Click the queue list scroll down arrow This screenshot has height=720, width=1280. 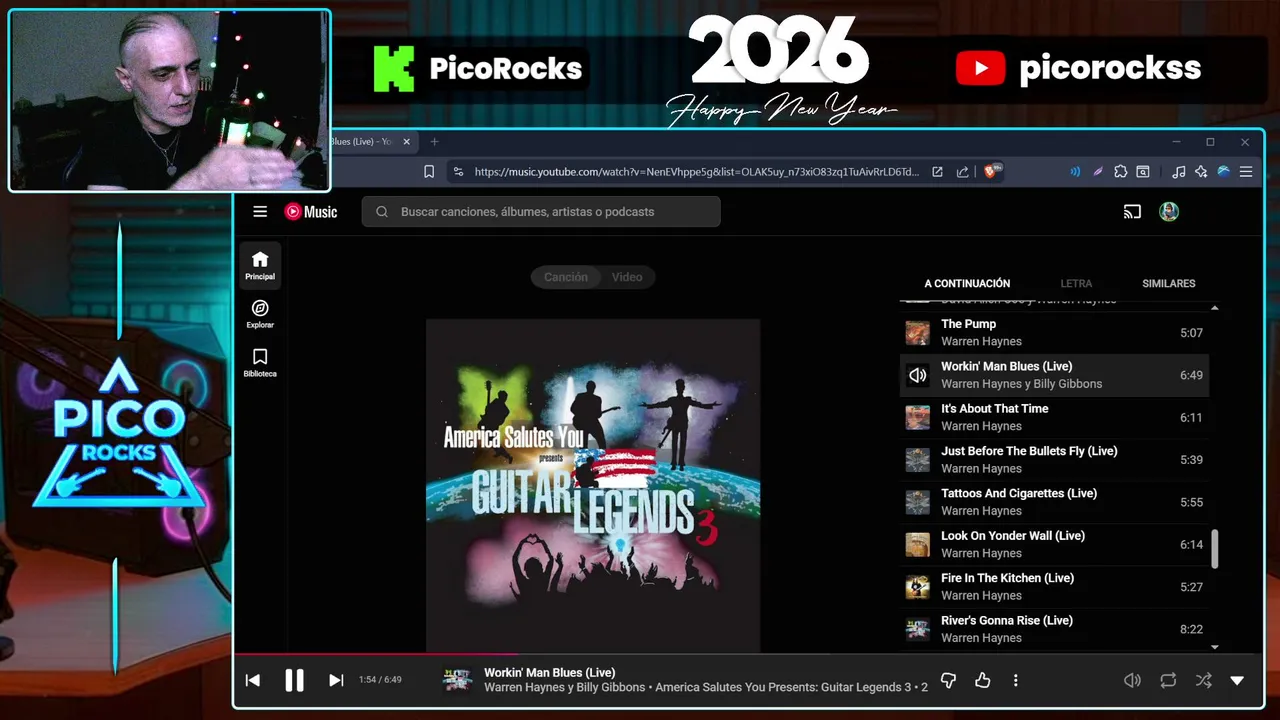pyautogui.click(x=1215, y=647)
